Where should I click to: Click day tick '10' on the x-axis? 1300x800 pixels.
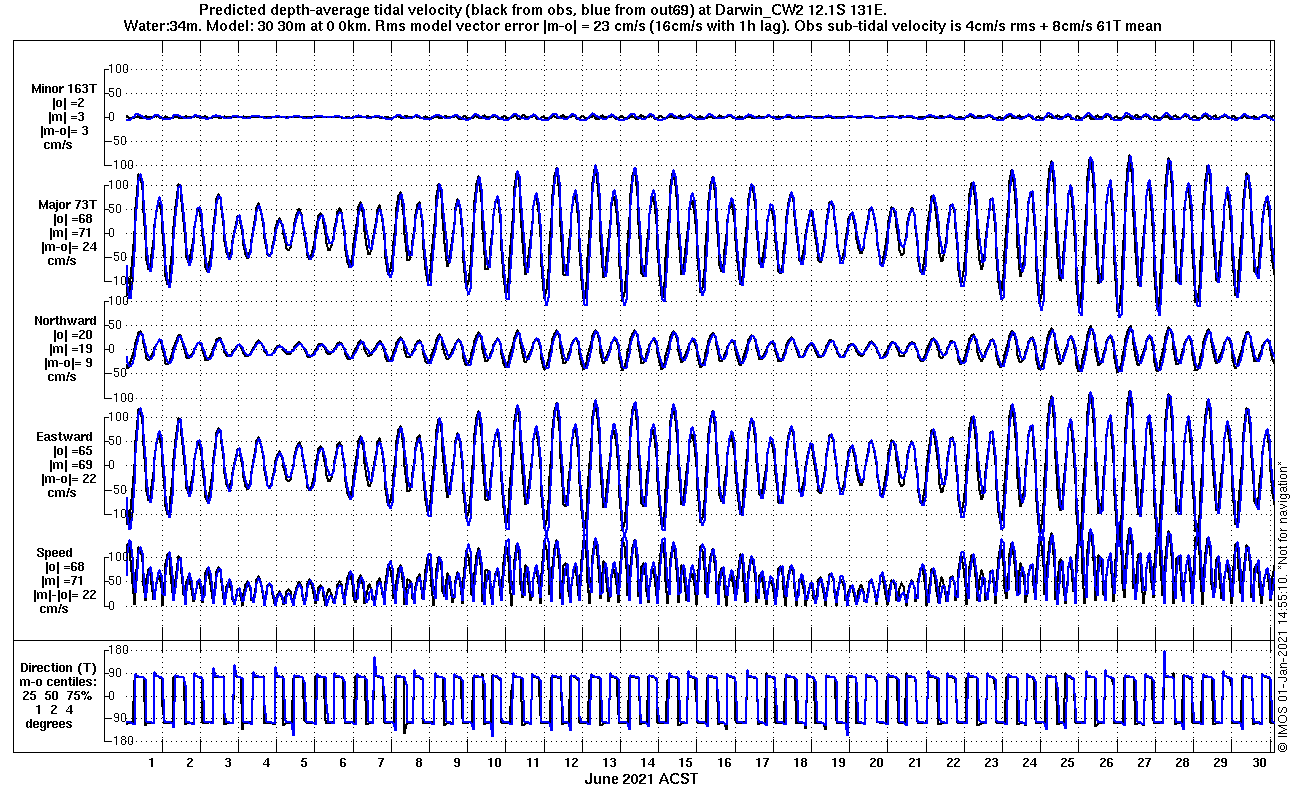495,763
